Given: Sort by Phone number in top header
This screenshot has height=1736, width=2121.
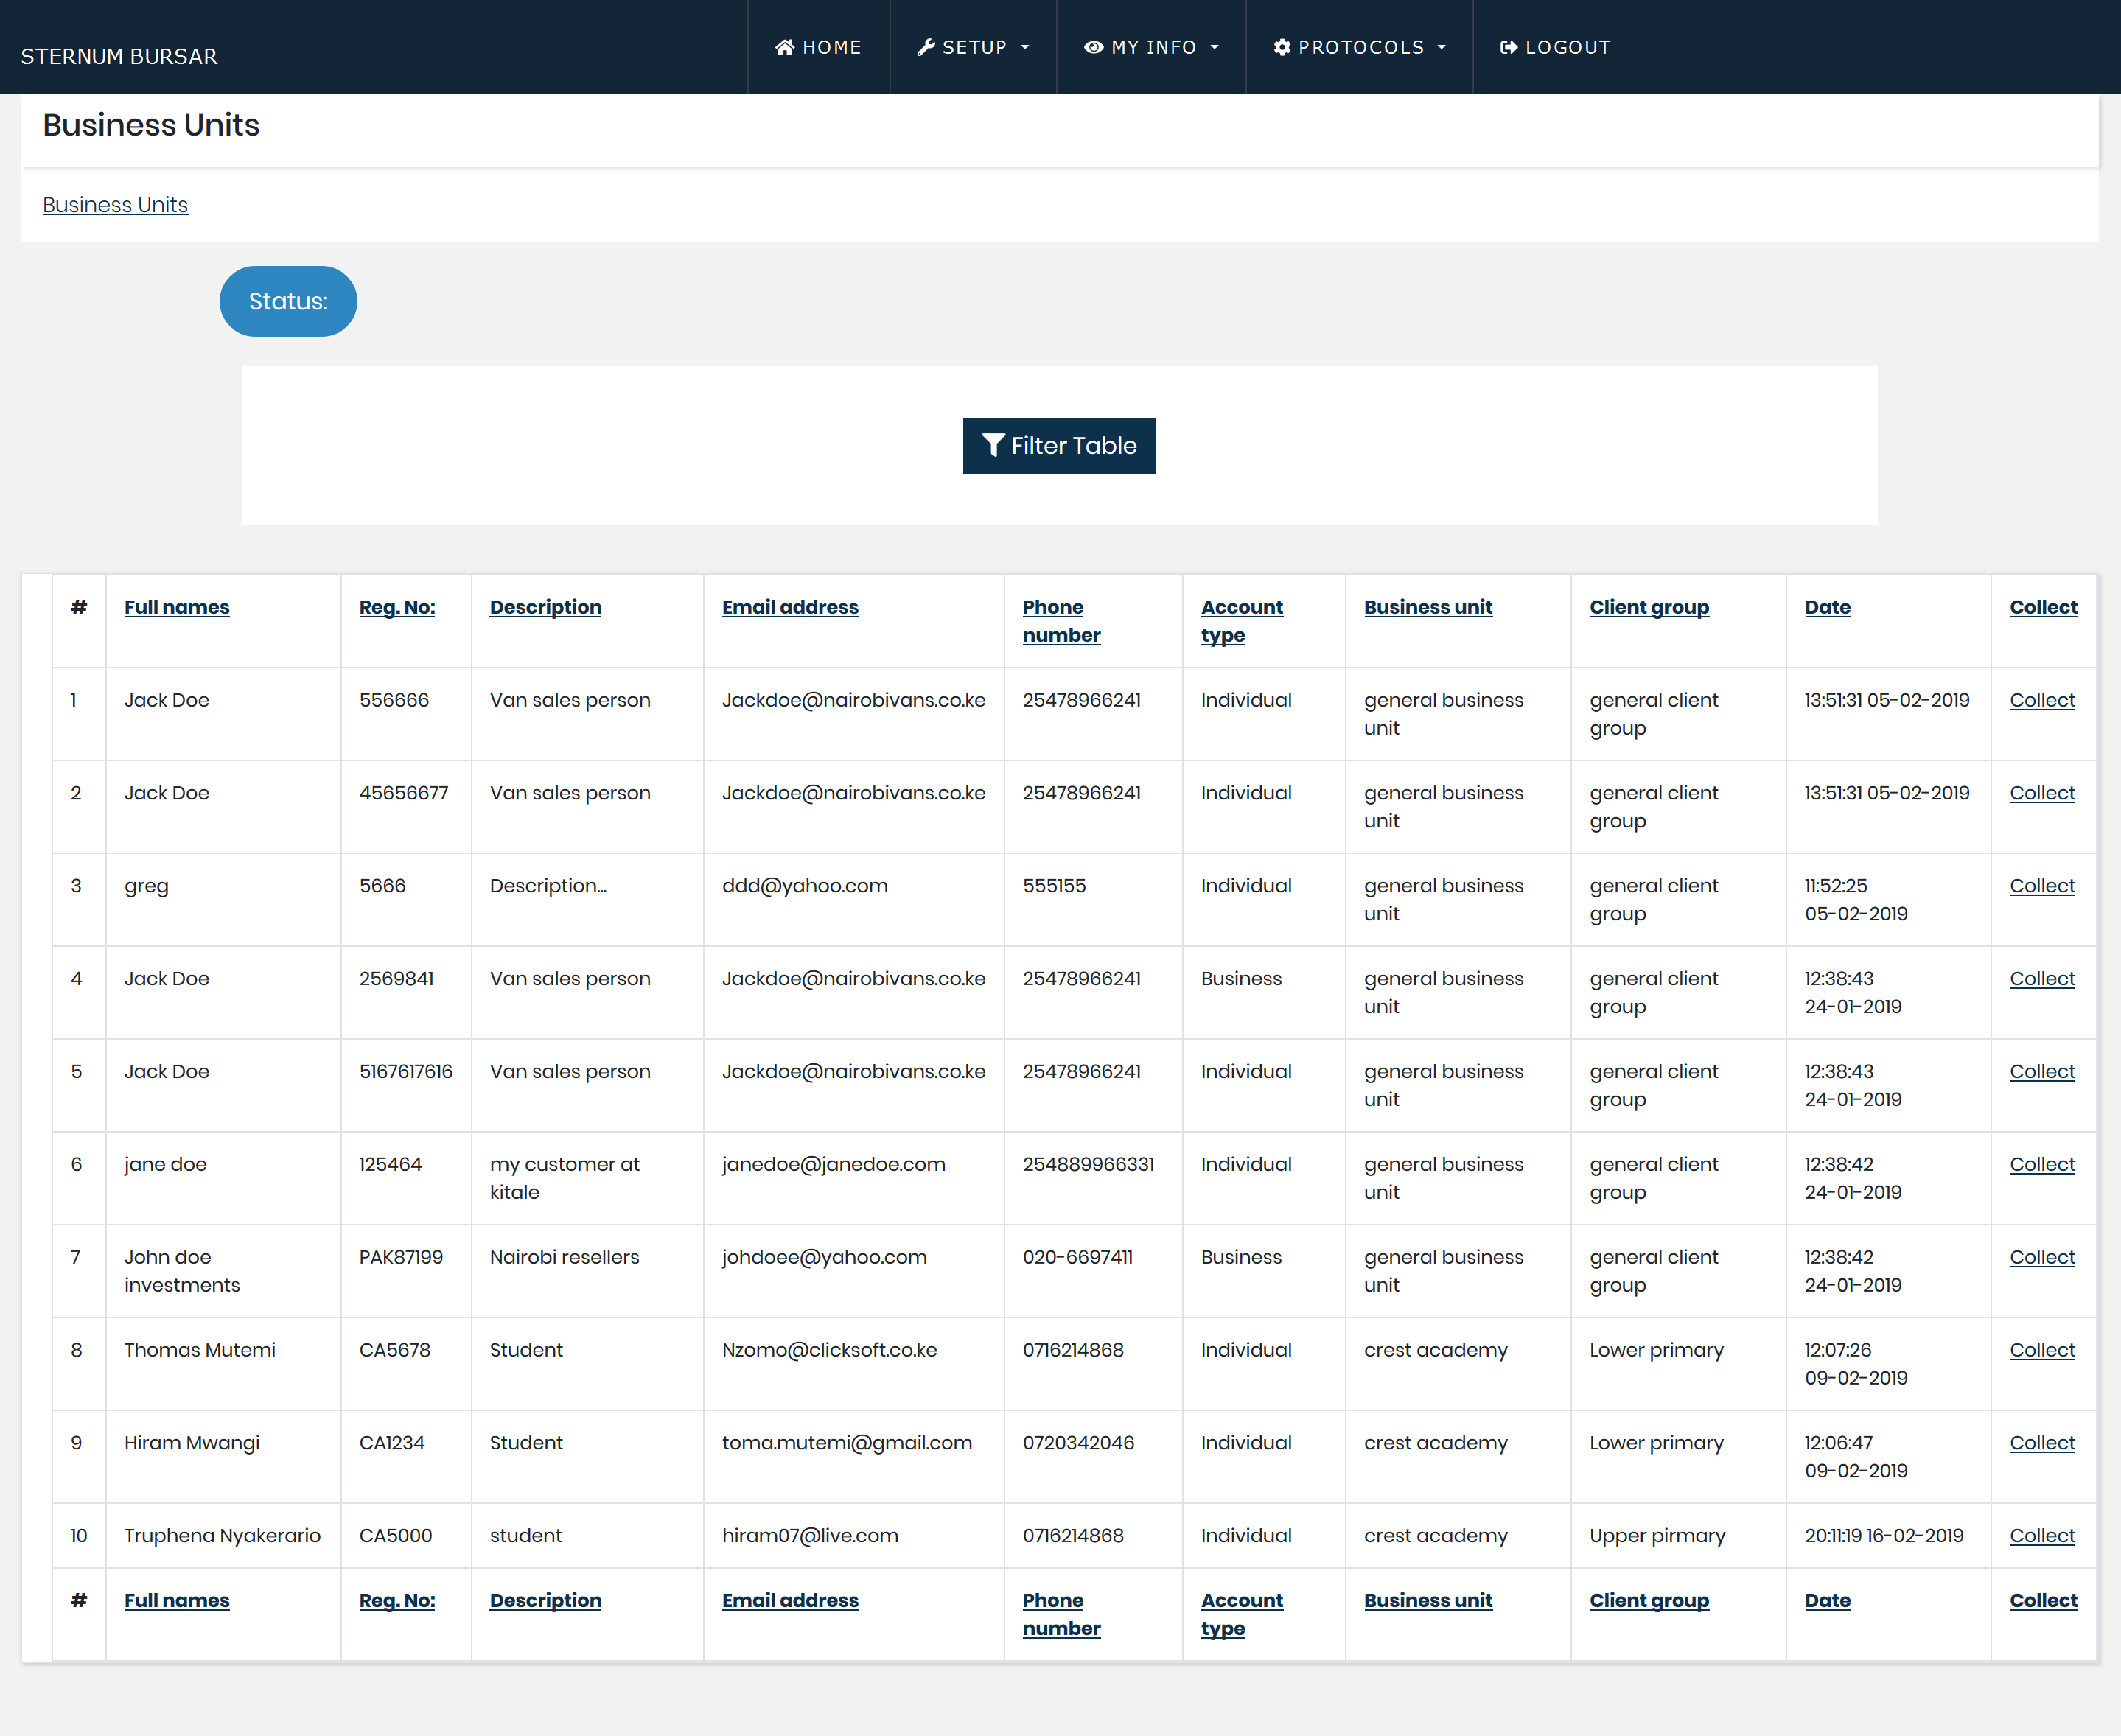Looking at the screenshot, I should (x=1061, y=621).
